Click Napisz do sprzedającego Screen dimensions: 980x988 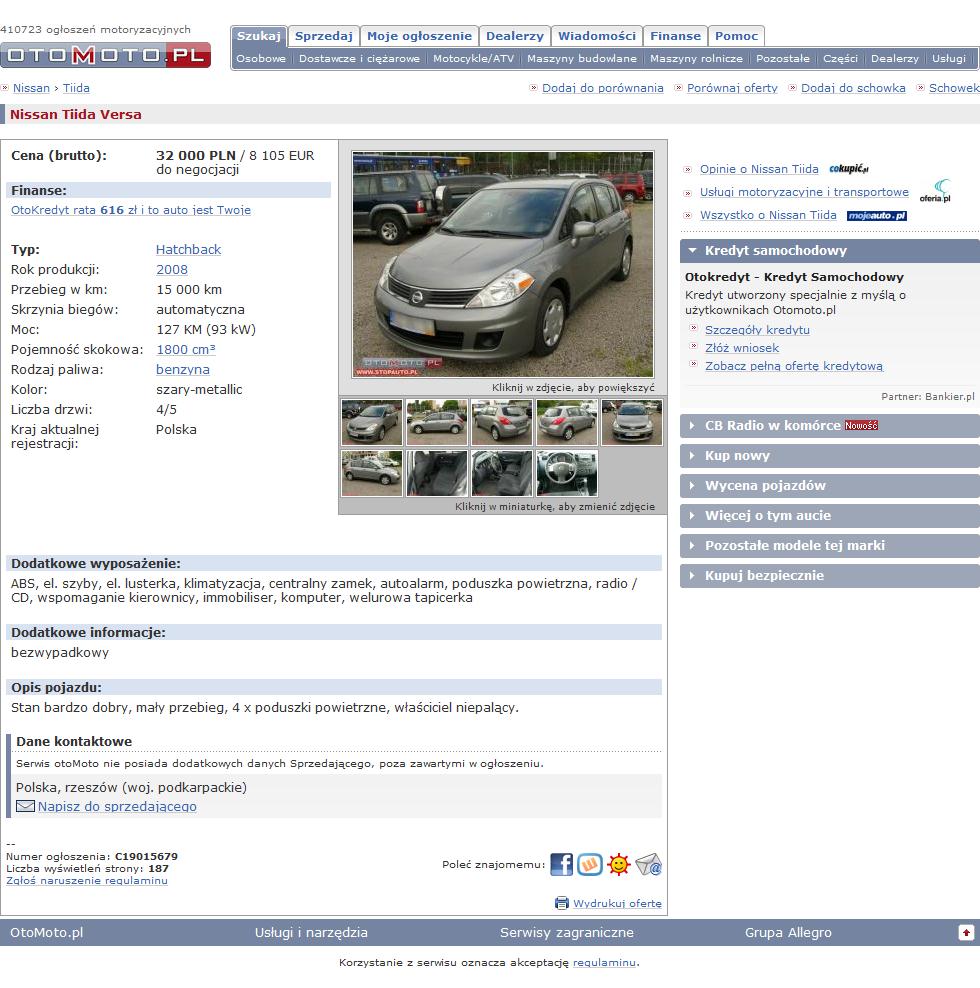[x=117, y=807]
